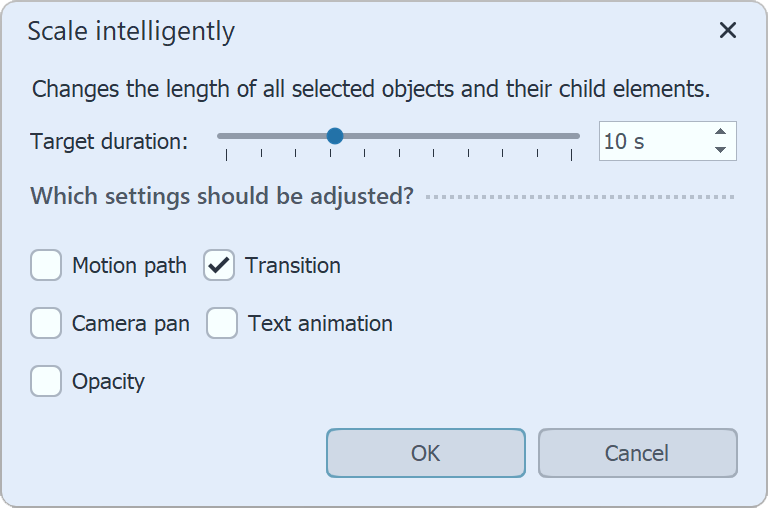
Task: Click the Motion path label text
Action: click(129, 265)
